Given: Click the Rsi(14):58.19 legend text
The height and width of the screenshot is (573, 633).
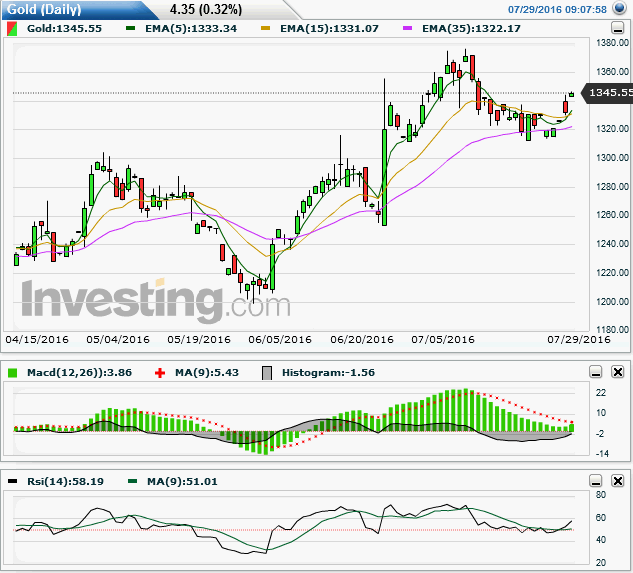Looking at the screenshot, I should pyautogui.click(x=65, y=482).
